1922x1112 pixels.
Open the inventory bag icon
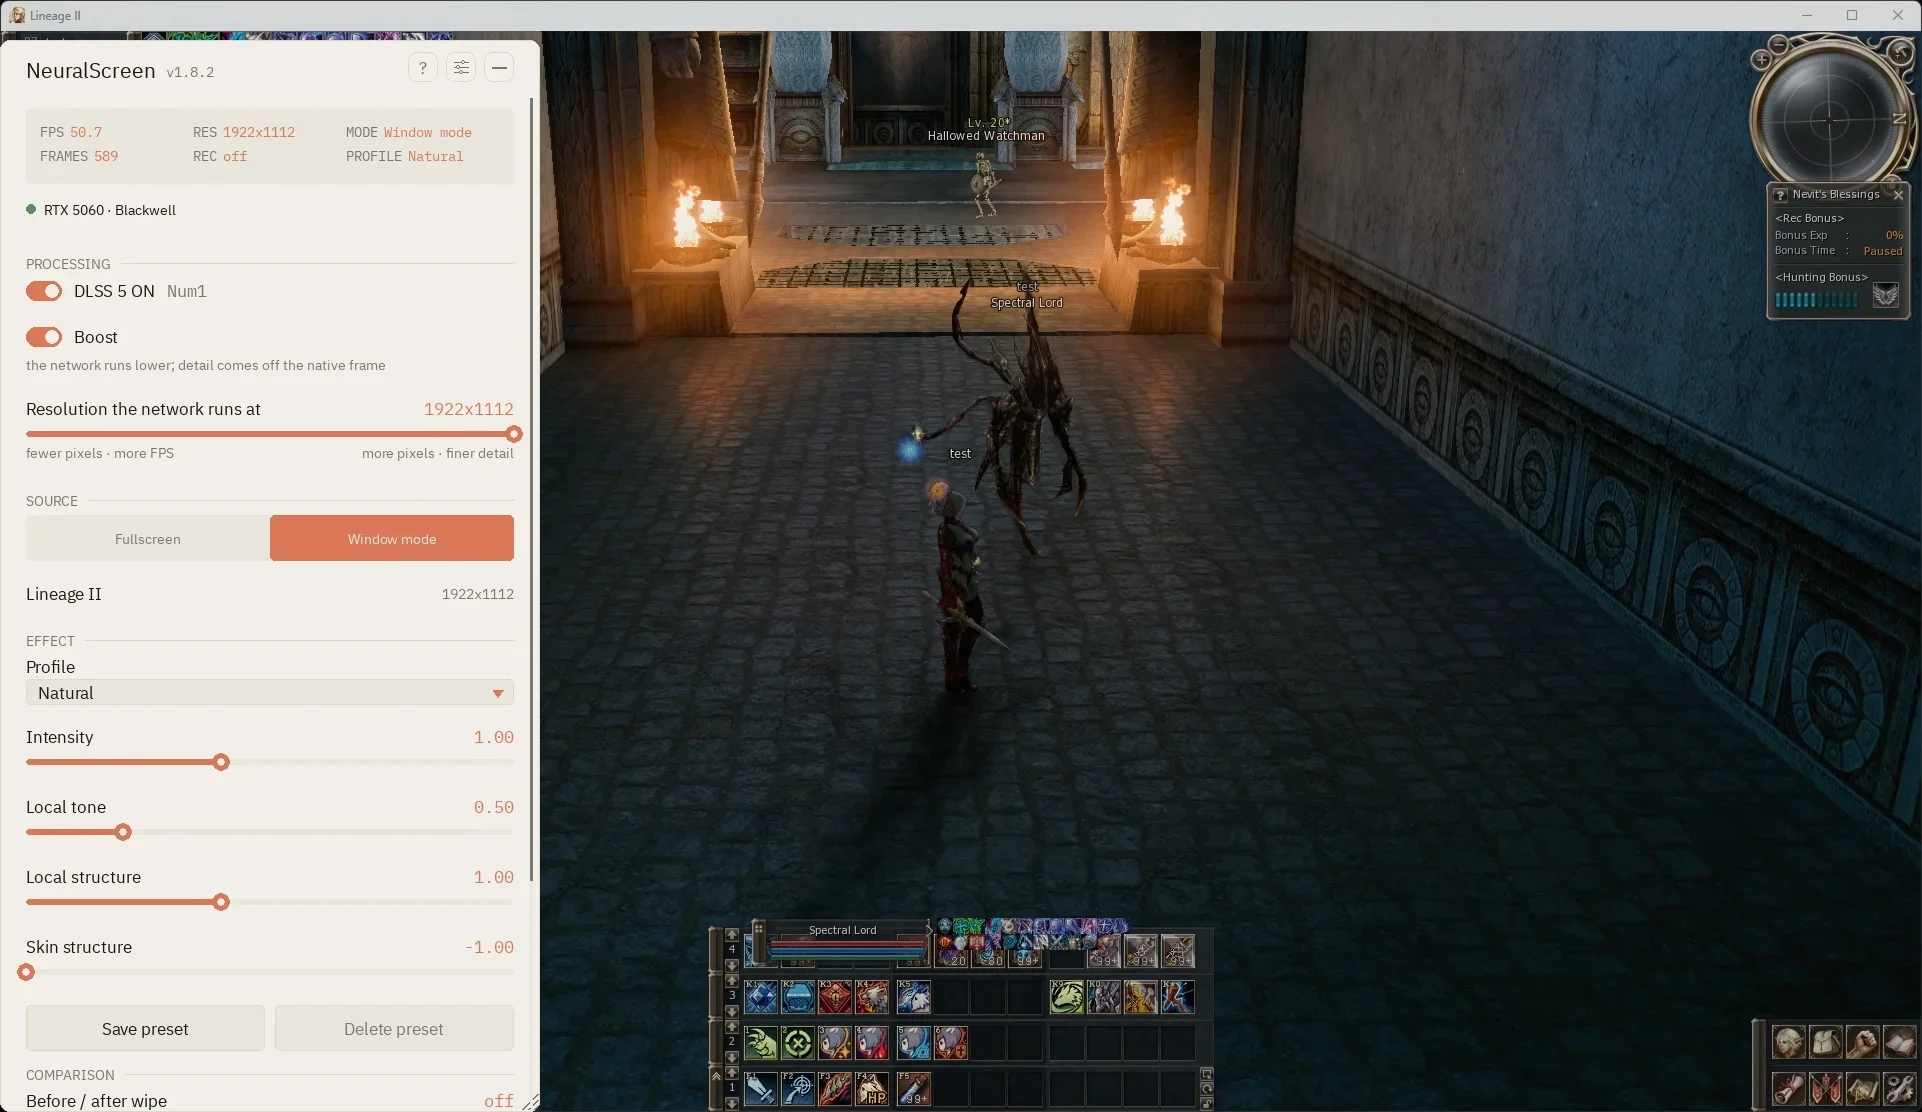coord(1826,1043)
